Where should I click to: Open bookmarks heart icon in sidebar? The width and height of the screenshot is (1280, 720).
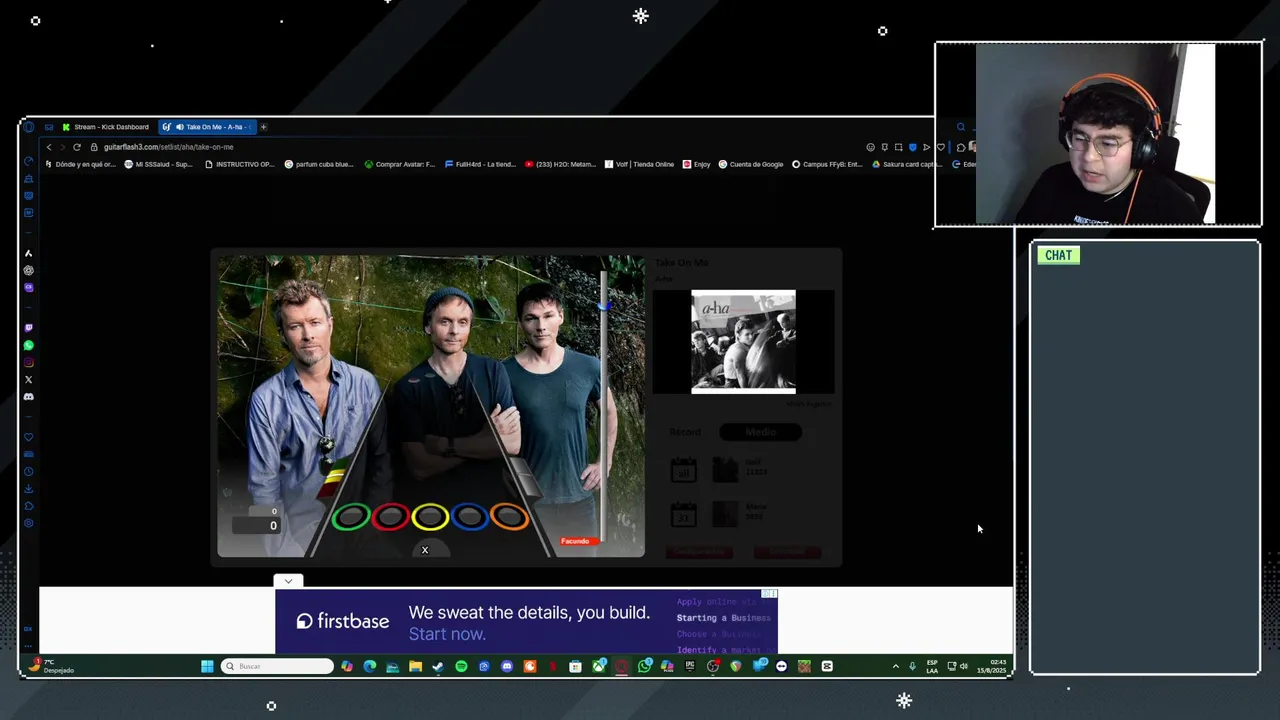[28, 437]
